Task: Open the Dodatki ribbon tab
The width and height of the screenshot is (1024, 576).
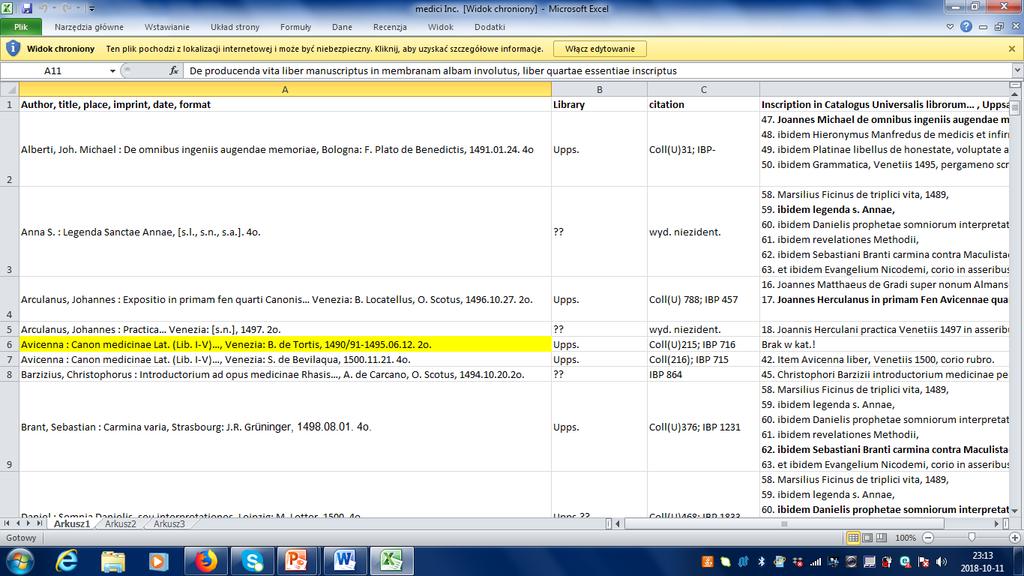Action: [490, 27]
